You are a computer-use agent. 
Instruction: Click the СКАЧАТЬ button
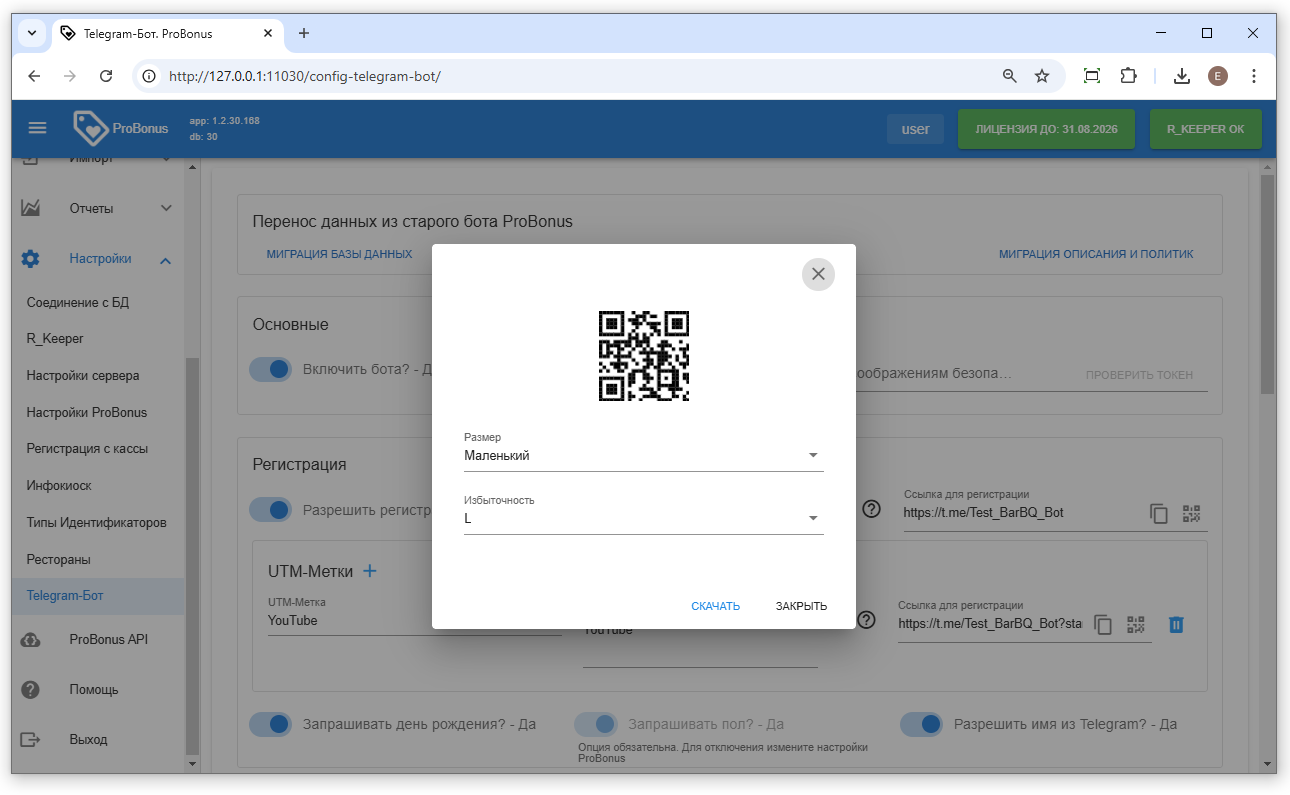pyautogui.click(x=715, y=606)
